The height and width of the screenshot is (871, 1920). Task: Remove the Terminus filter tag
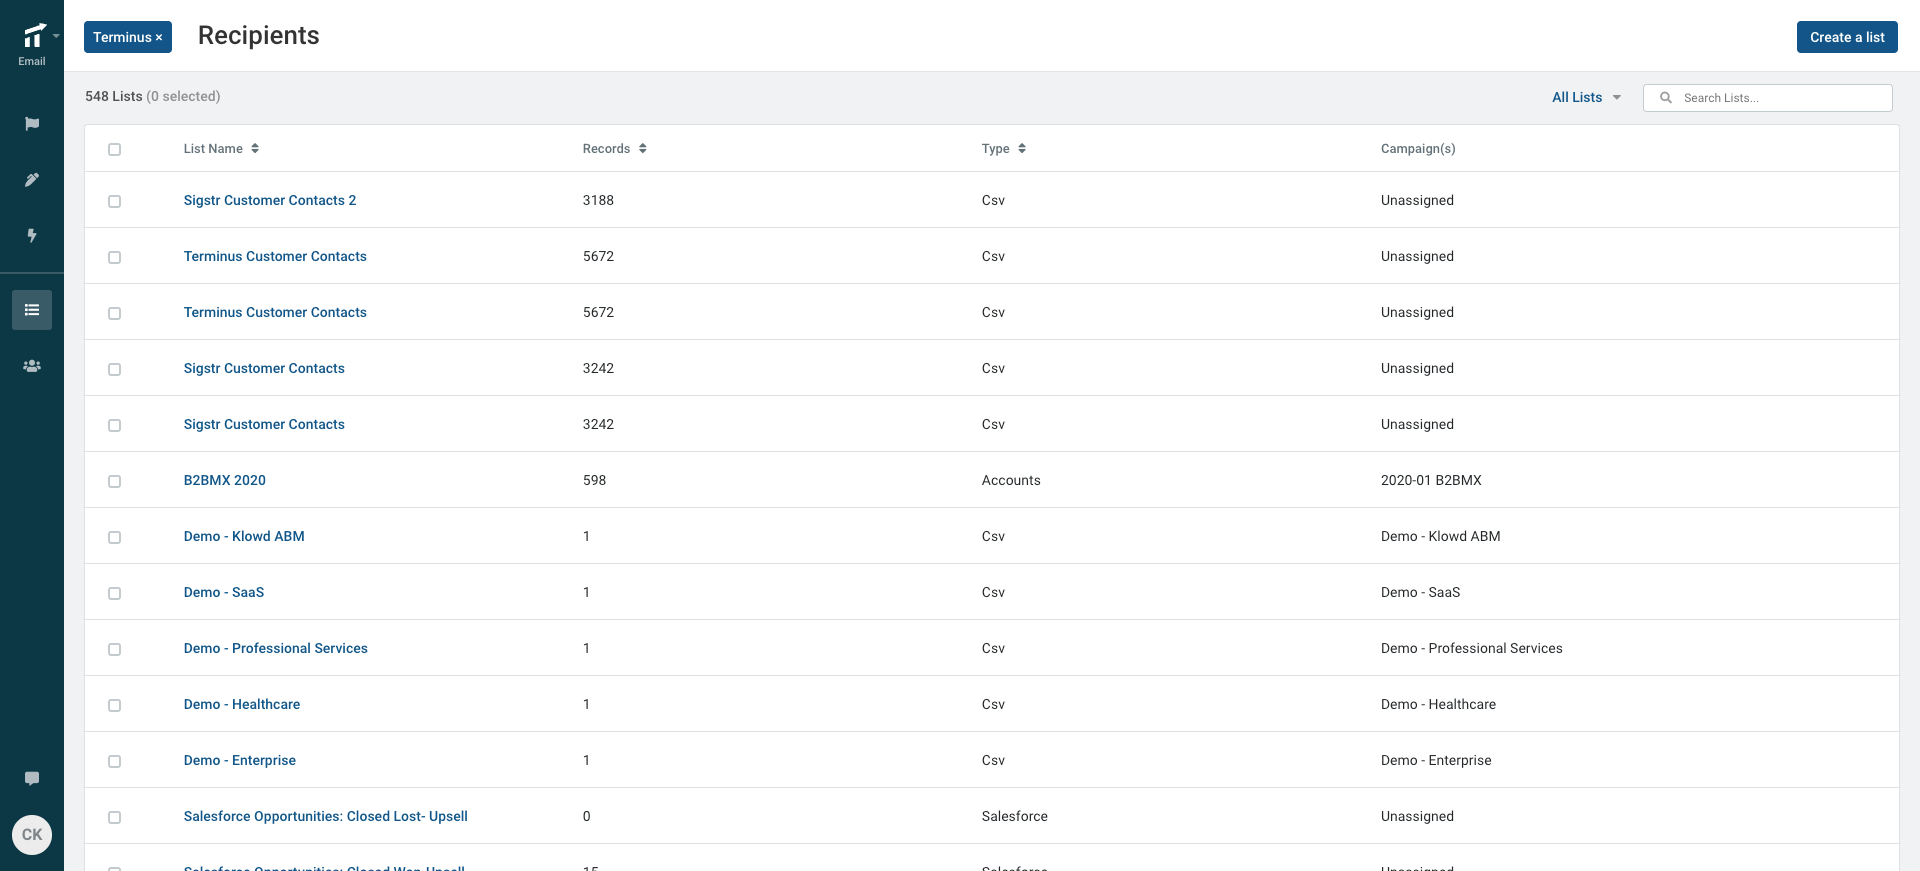(159, 38)
